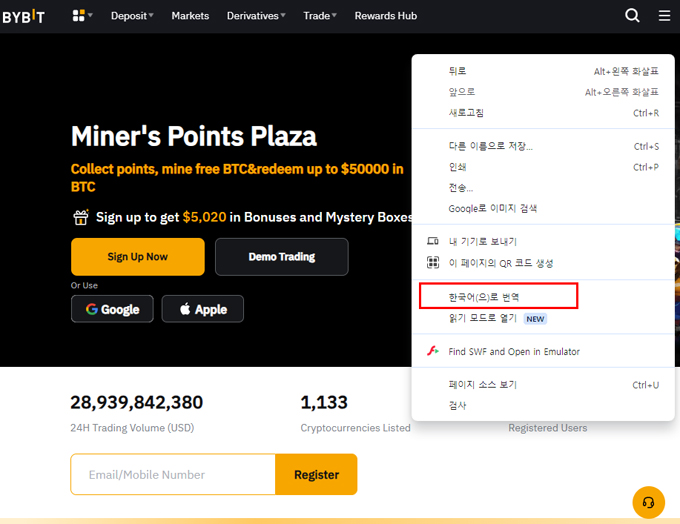This screenshot has height=524, width=680.
Task: Expand the Deposit dropdown
Action: pyautogui.click(x=132, y=16)
